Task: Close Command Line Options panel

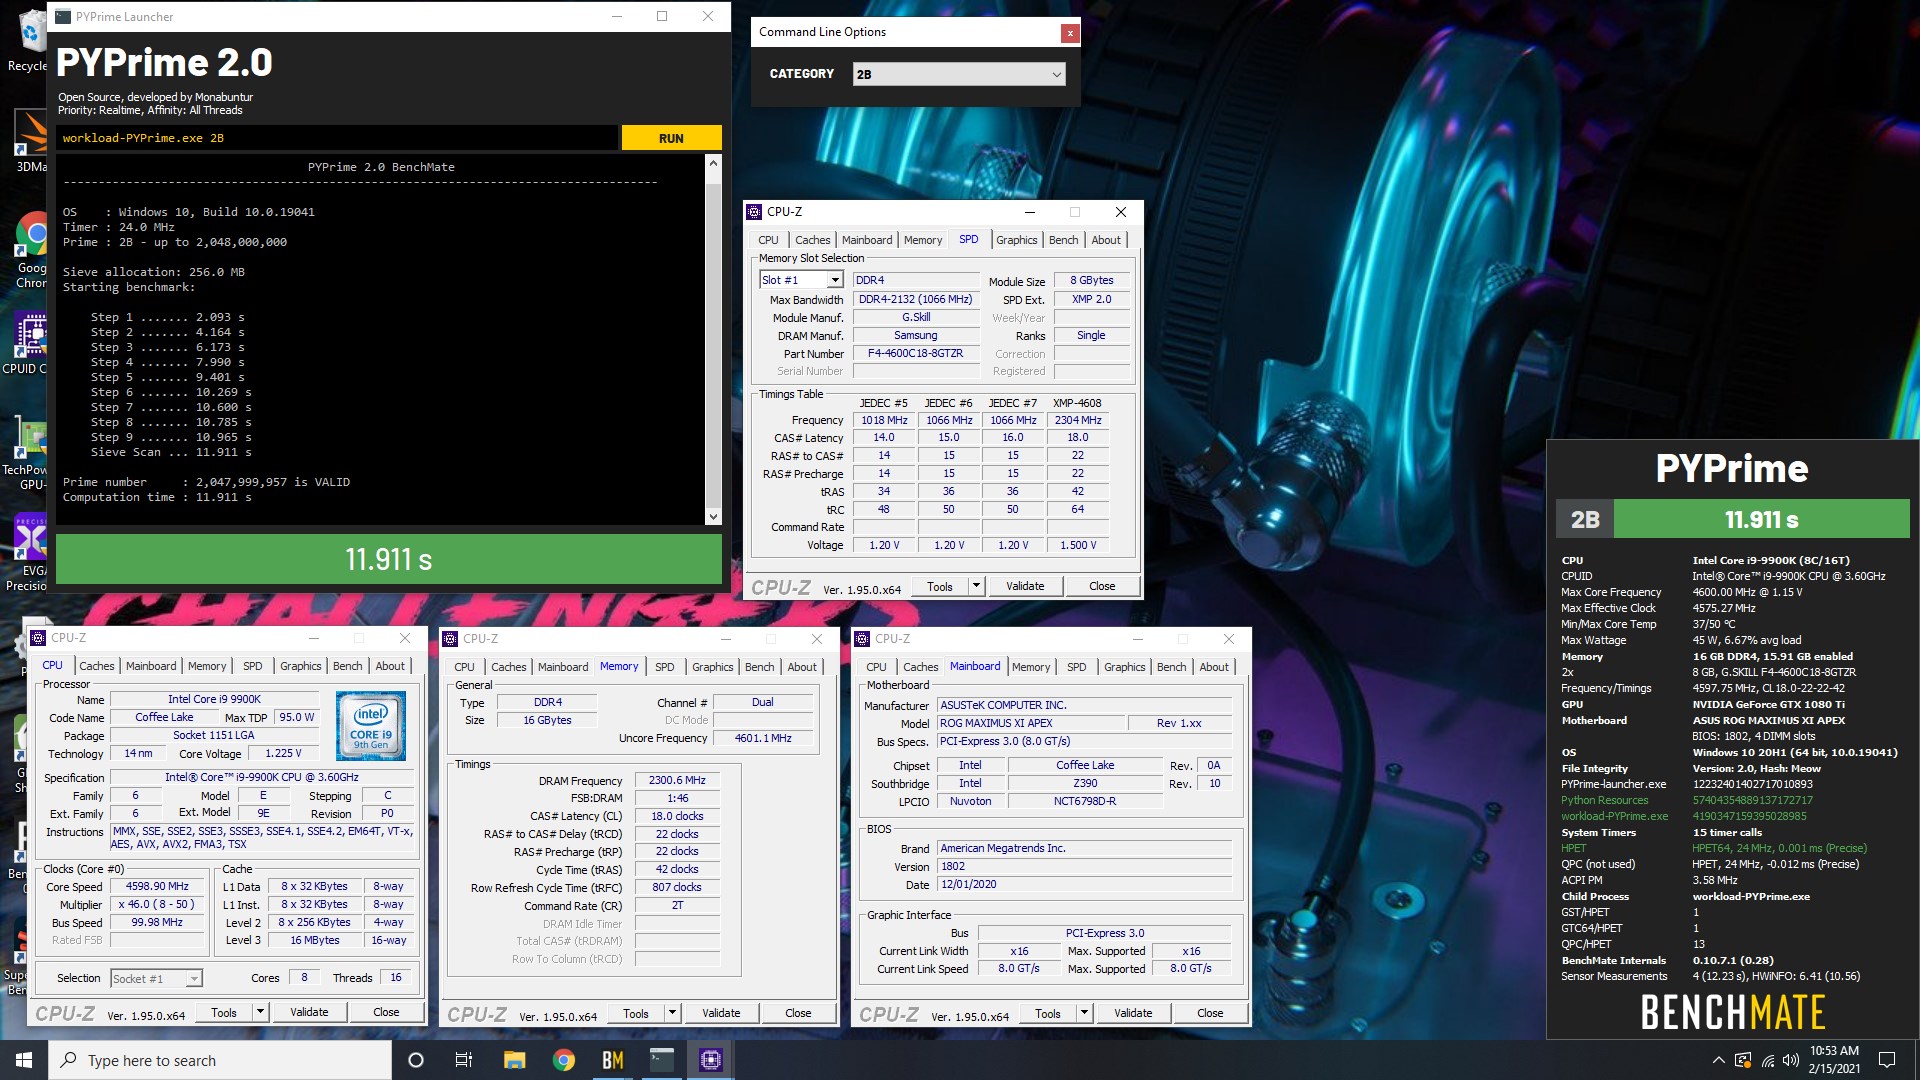Action: (x=1070, y=33)
